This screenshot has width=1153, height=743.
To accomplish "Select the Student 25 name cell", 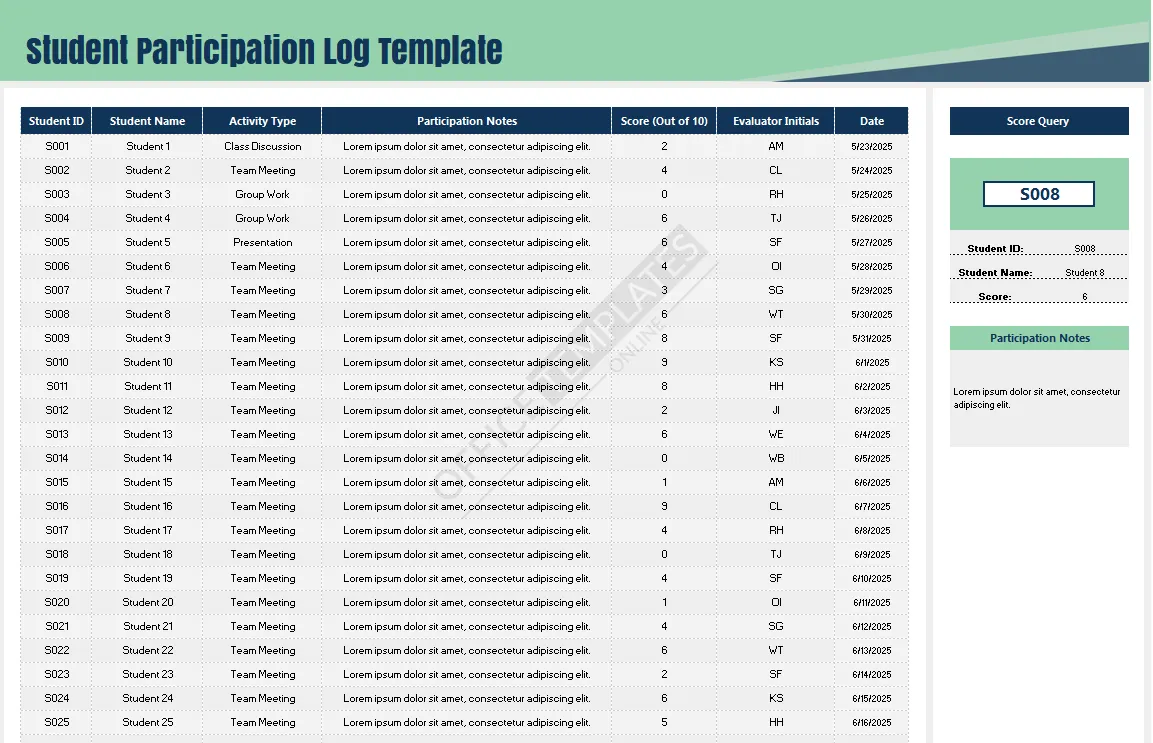I will (148, 722).
